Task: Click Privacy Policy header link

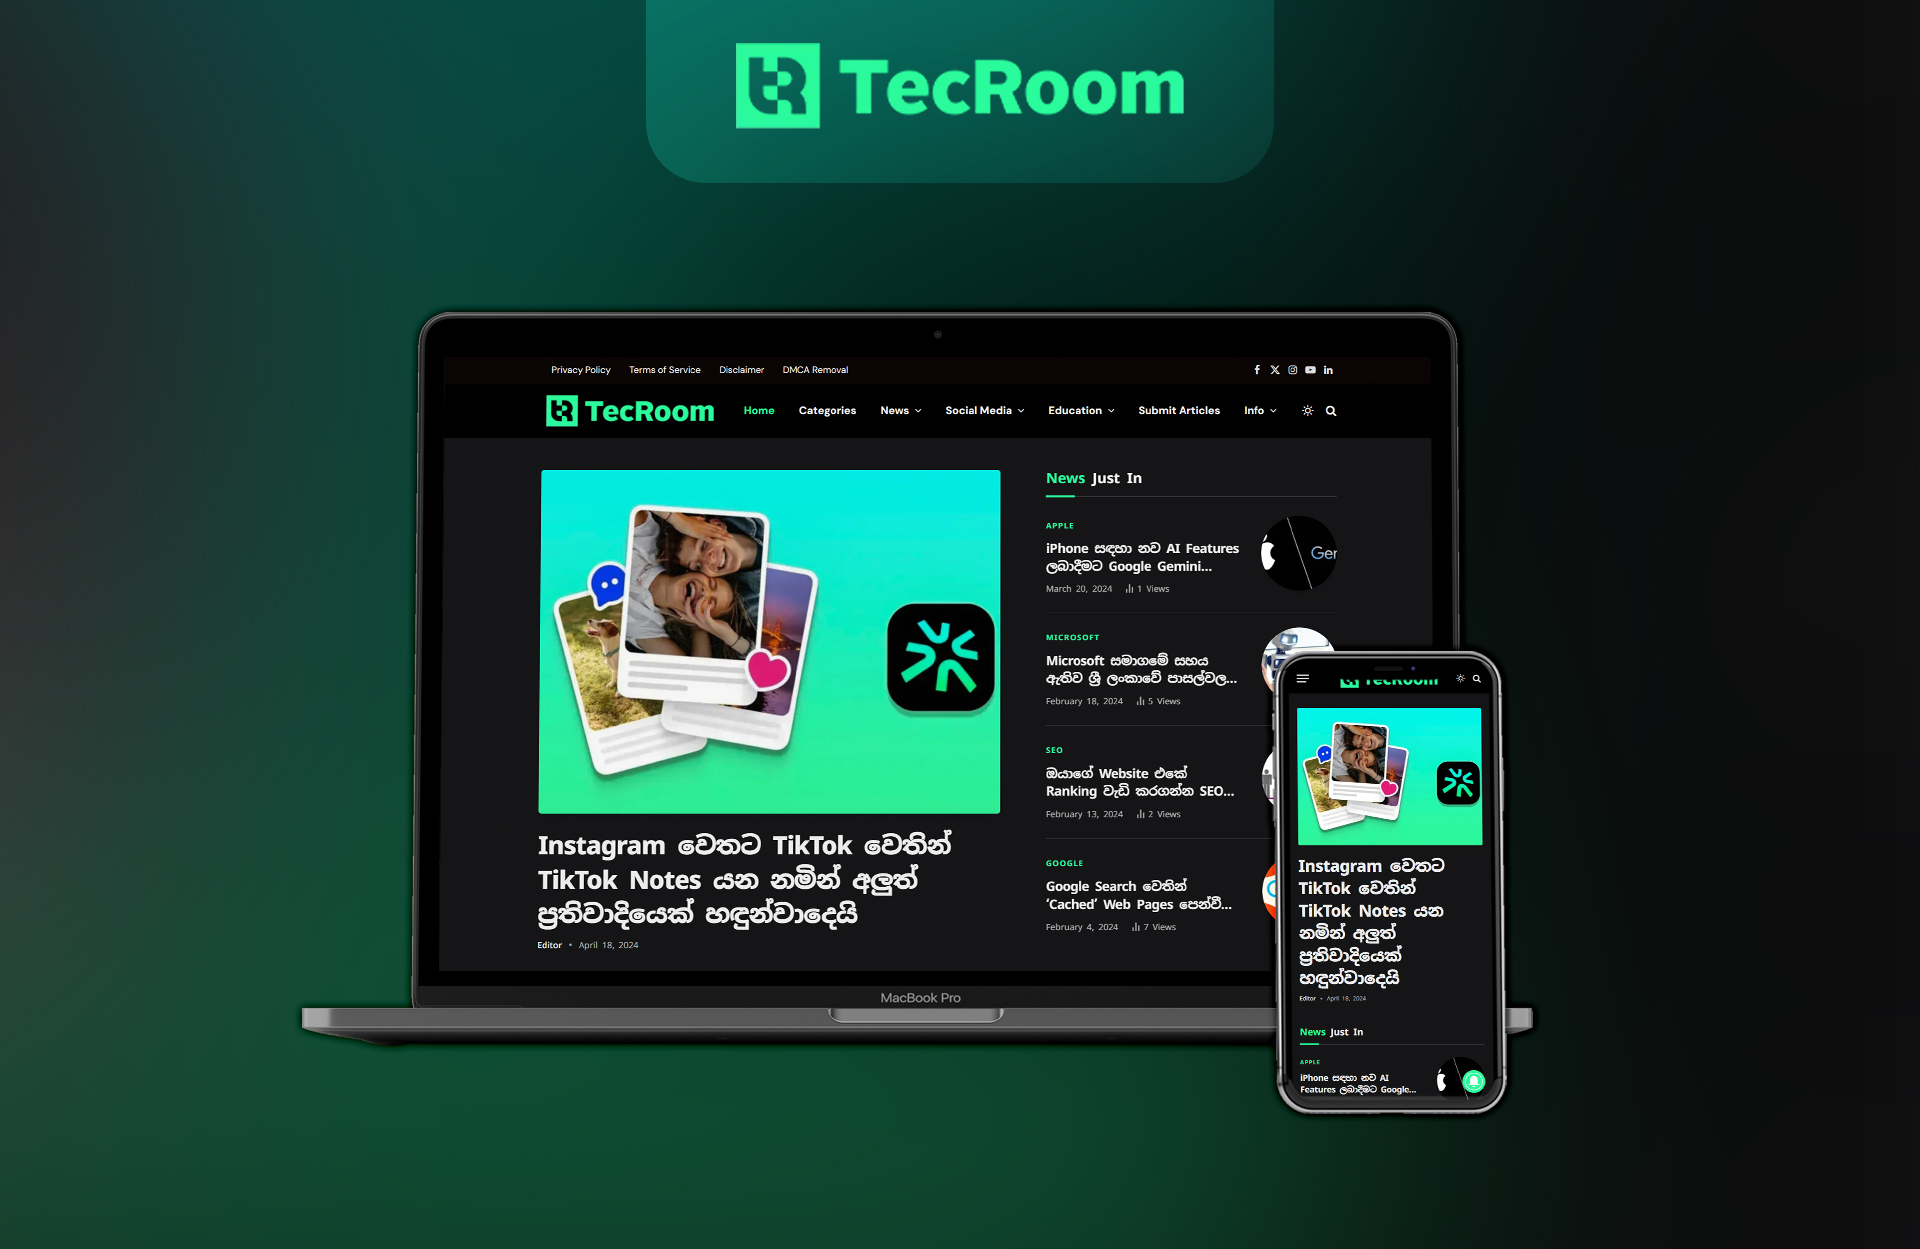Action: point(579,369)
